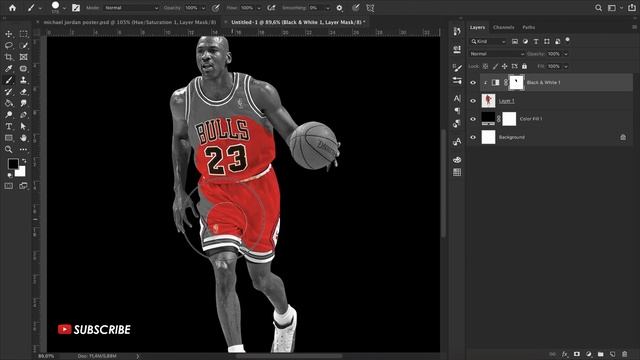
Task: Open the Flow slider dropdown
Action: [259, 8]
